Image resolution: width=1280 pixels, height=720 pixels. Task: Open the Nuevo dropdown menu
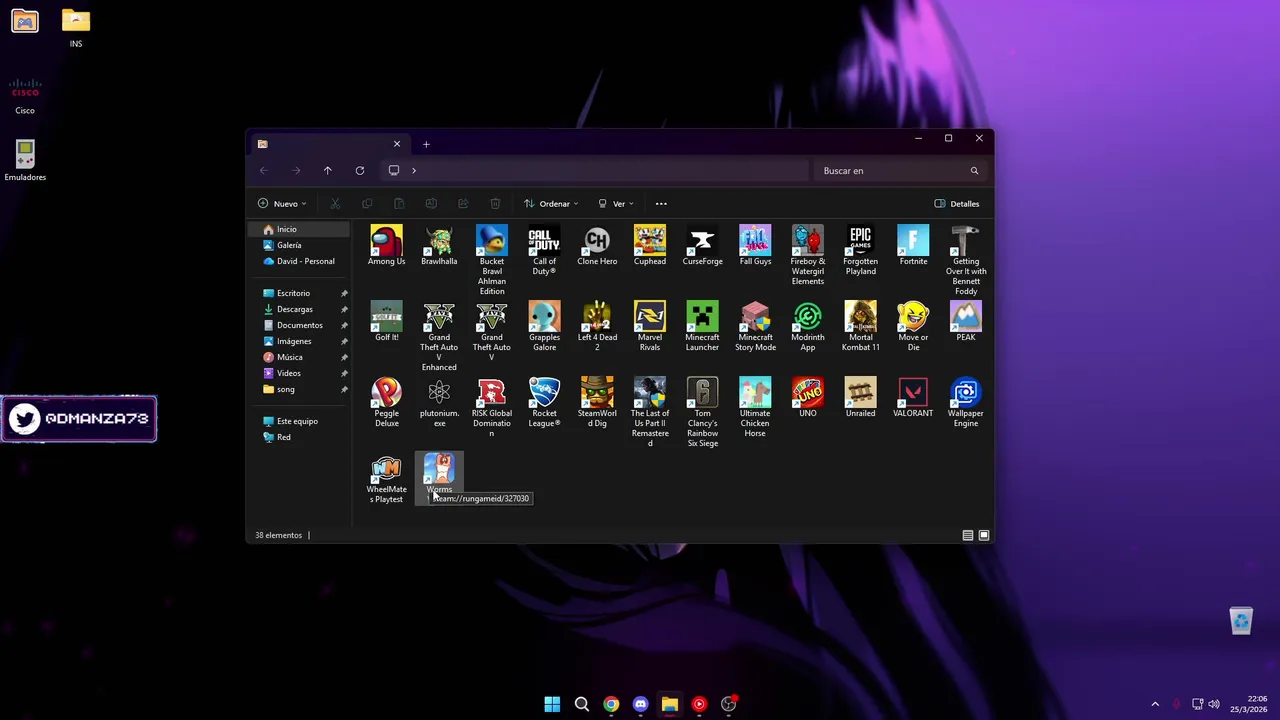point(282,203)
